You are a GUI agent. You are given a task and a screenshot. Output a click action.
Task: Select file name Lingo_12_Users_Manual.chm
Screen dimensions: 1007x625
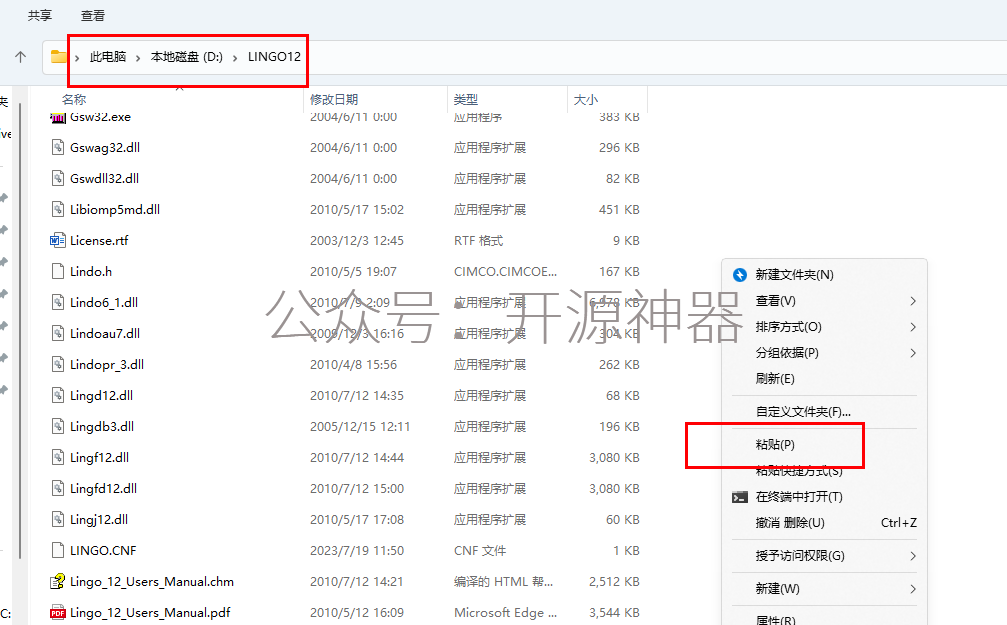pos(152,581)
